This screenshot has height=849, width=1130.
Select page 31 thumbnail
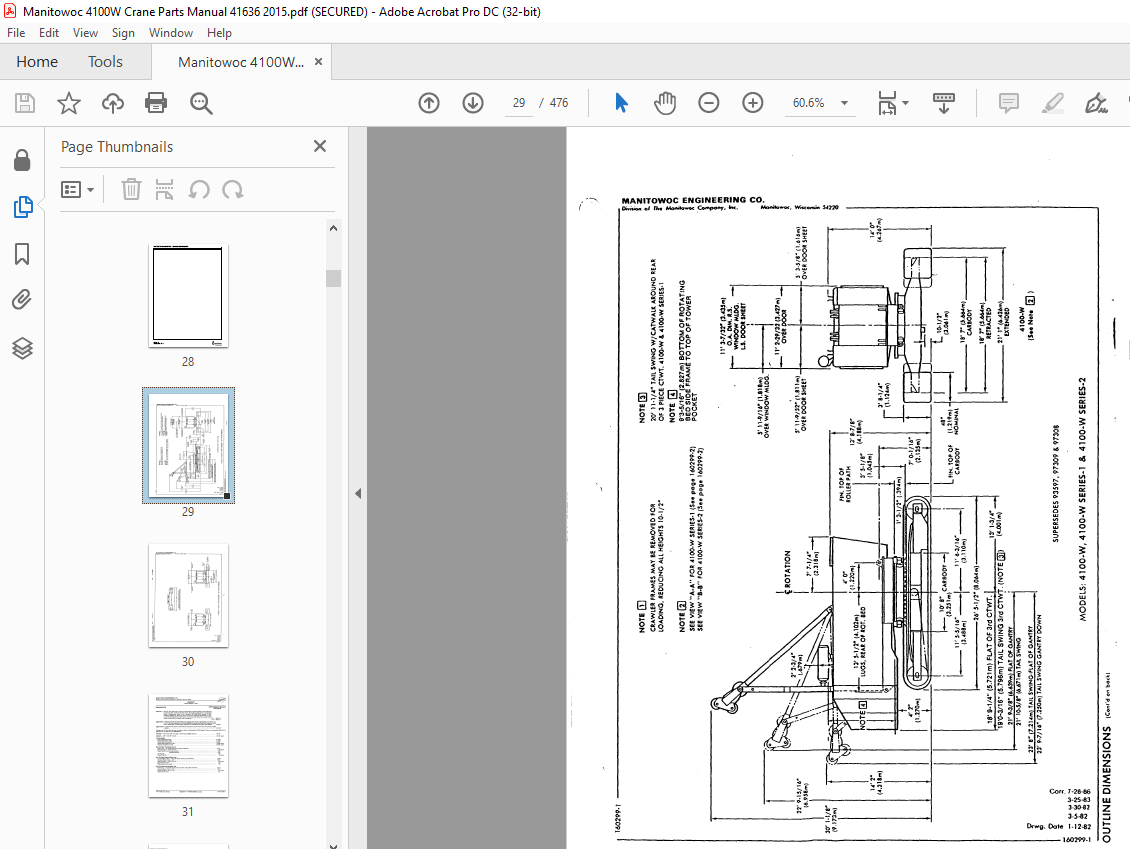(188, 745)
